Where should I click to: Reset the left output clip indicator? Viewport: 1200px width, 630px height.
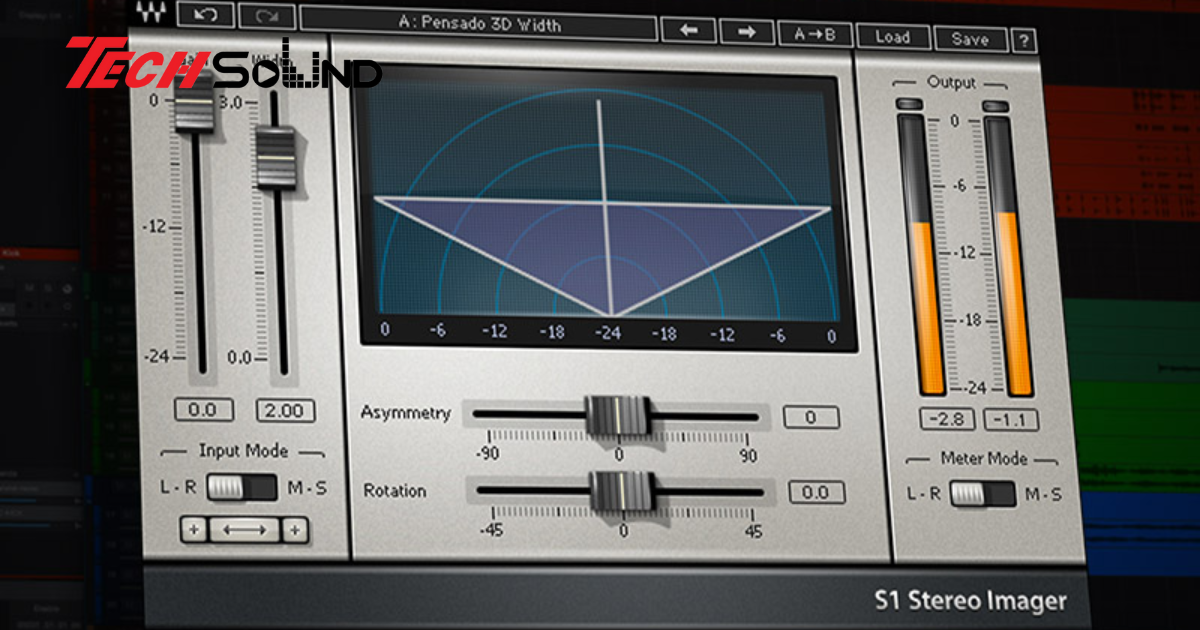point(910,104)
